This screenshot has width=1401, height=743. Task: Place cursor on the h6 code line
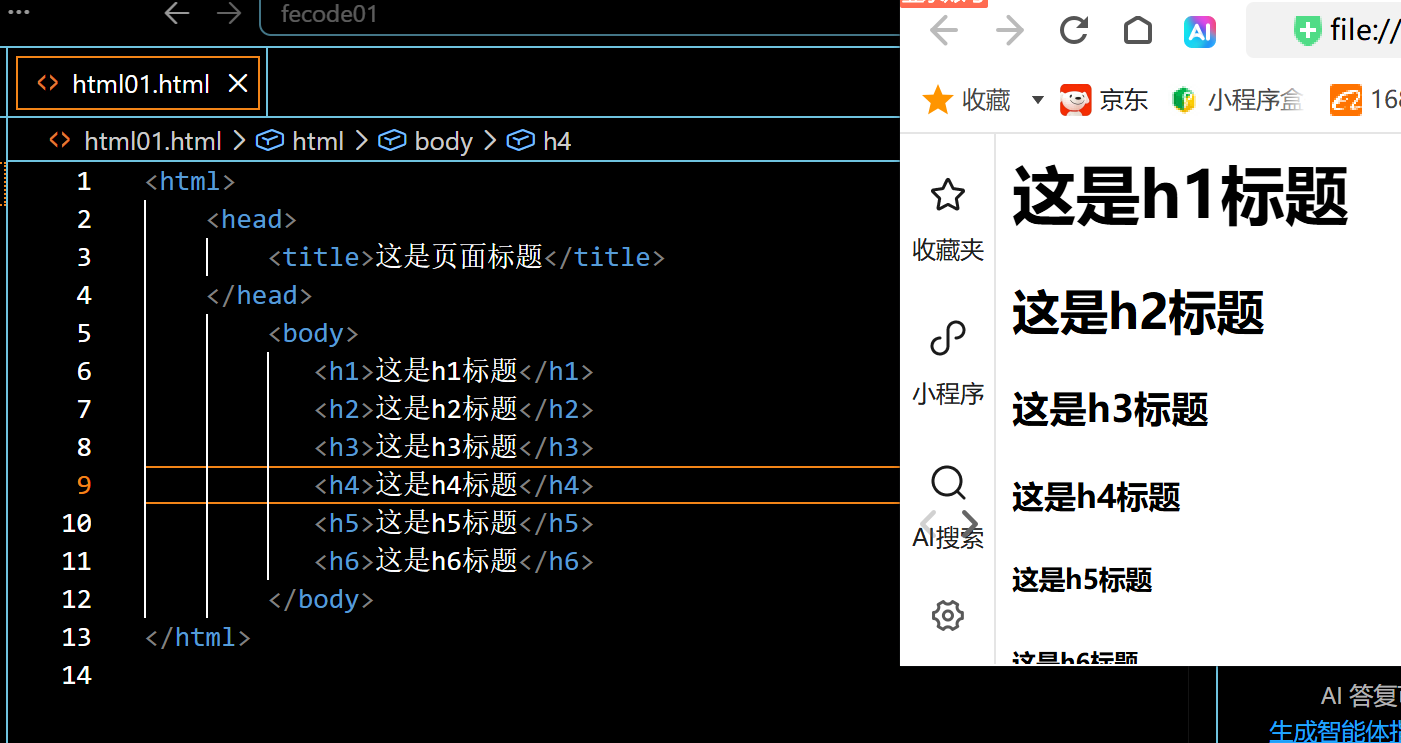click(x=454, y=561)
